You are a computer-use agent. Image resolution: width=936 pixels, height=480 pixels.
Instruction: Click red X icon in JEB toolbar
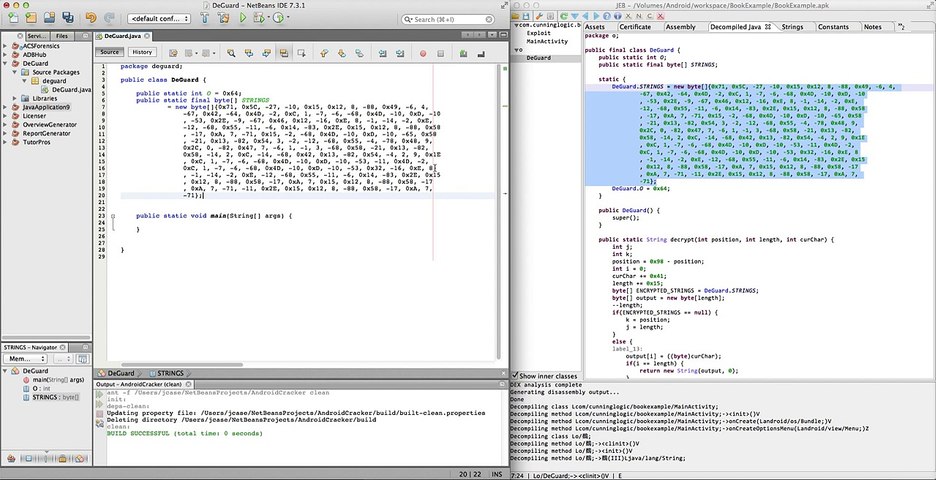(660, 16)
